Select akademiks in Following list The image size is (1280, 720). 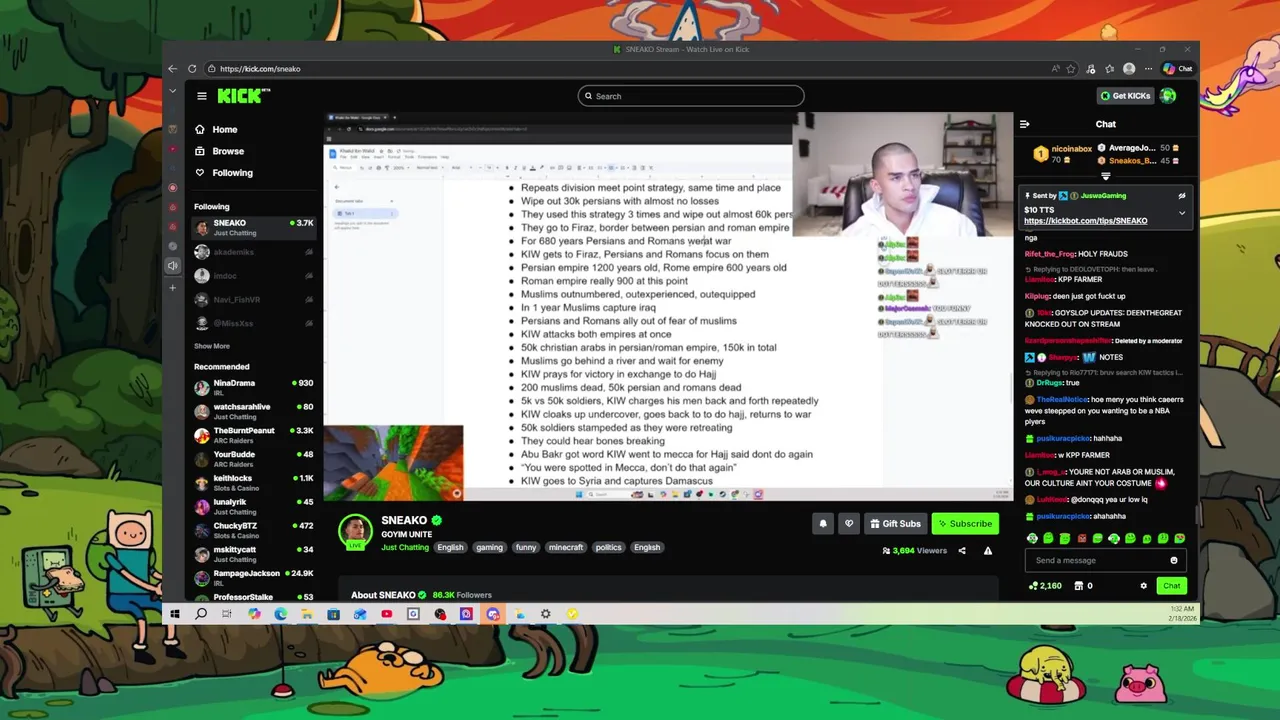(x=254, y=252)
